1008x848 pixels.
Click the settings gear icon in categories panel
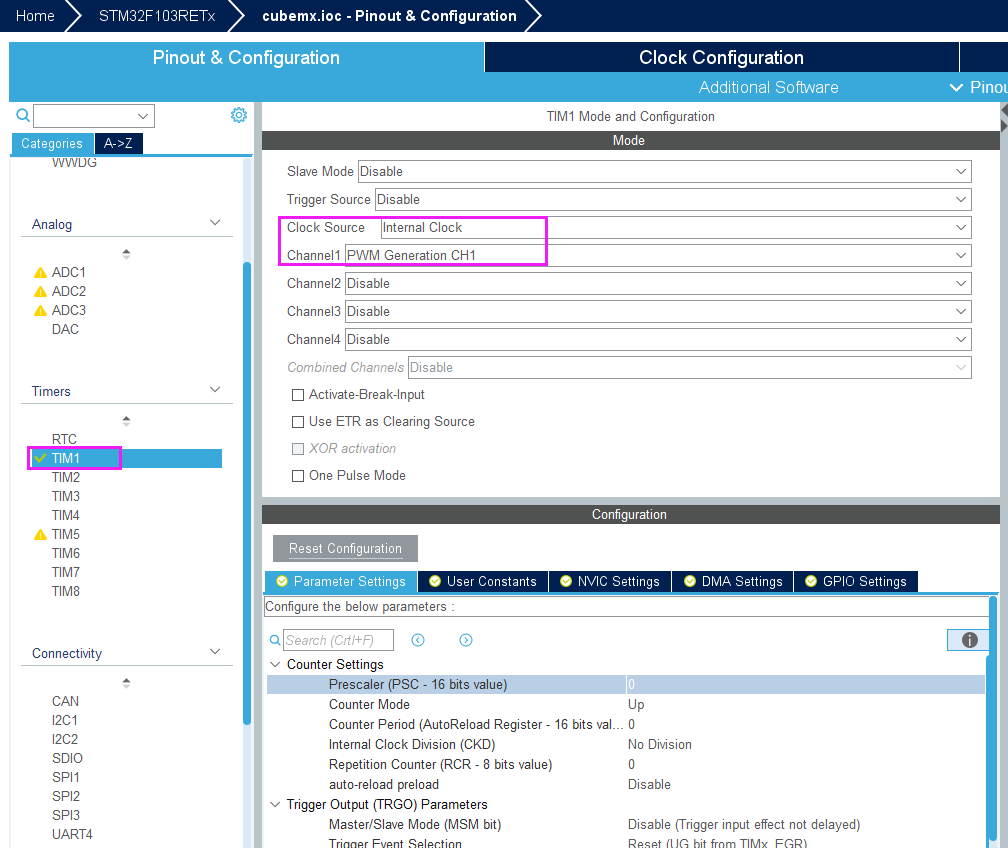239,115
